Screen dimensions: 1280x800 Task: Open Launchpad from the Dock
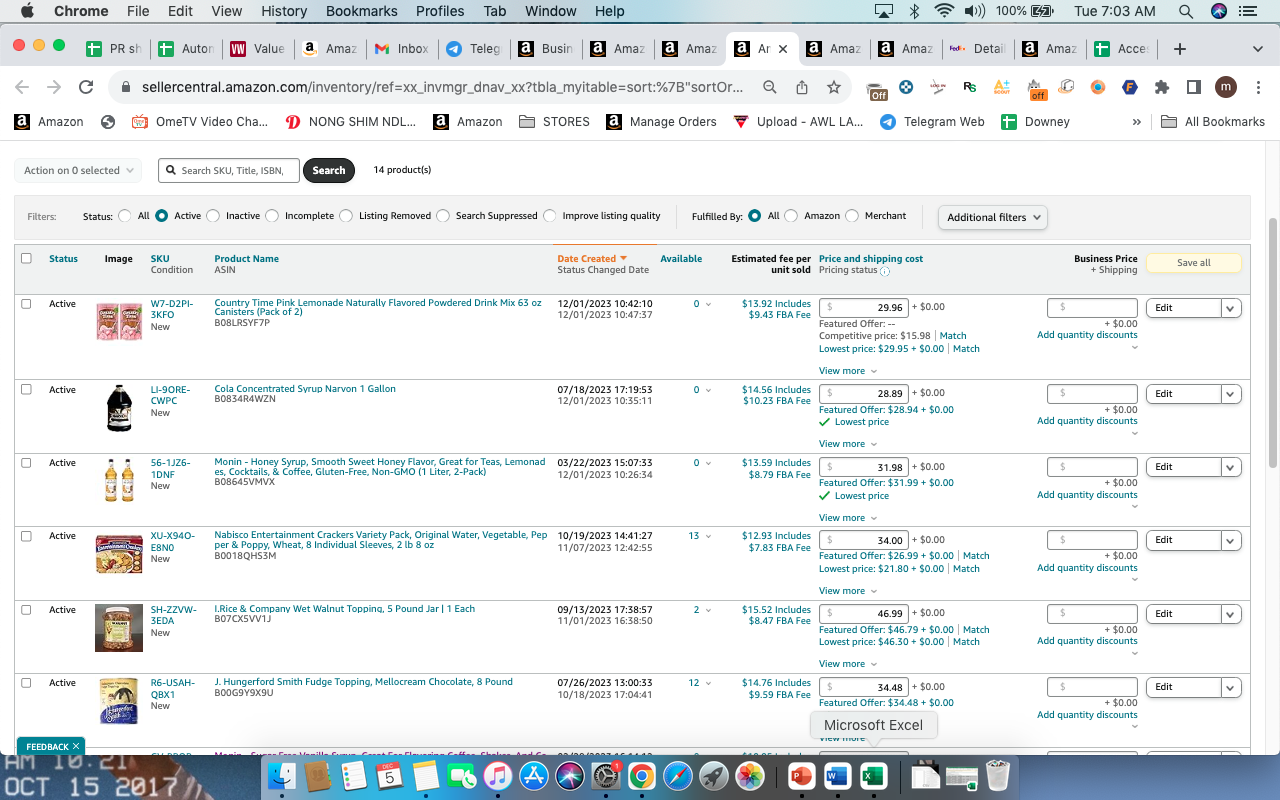tap(714, 776)
